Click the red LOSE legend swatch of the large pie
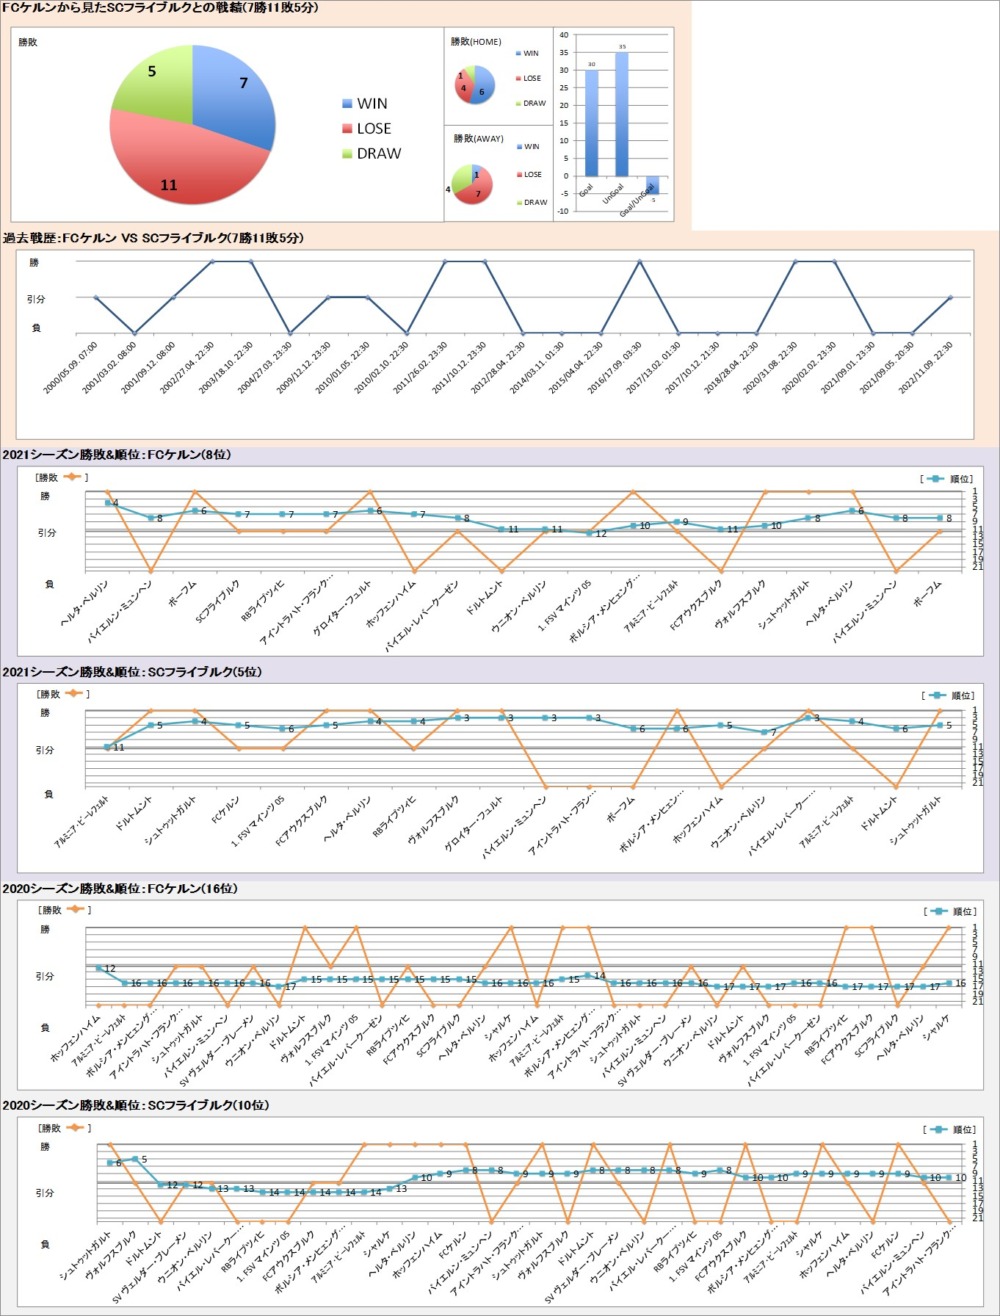Image resolution: width=1000 pixels, height=1316 pixels. pos(347,129)
